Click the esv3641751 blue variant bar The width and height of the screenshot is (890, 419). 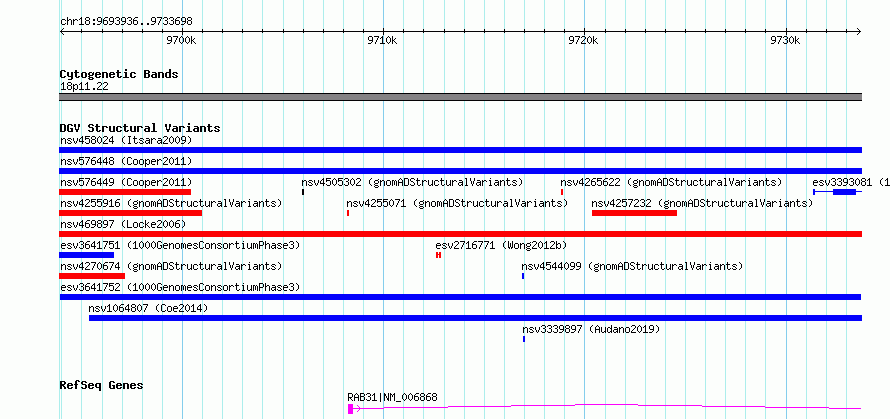coord(86,255)
